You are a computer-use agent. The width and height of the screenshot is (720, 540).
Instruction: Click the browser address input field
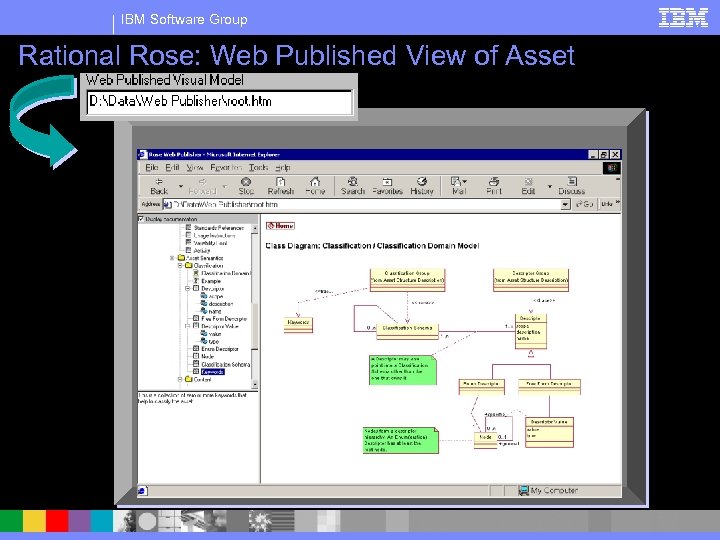366,204
